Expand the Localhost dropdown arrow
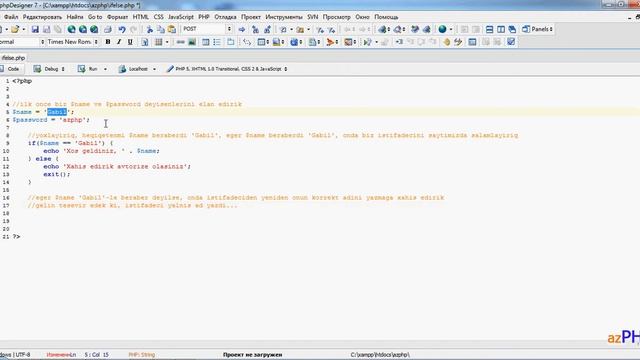Screen dimensions: 640x360 point(154,69)
